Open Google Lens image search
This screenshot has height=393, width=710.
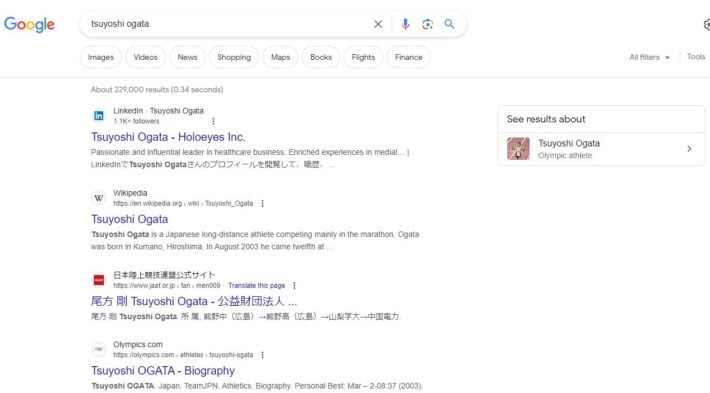coord(427,24)
